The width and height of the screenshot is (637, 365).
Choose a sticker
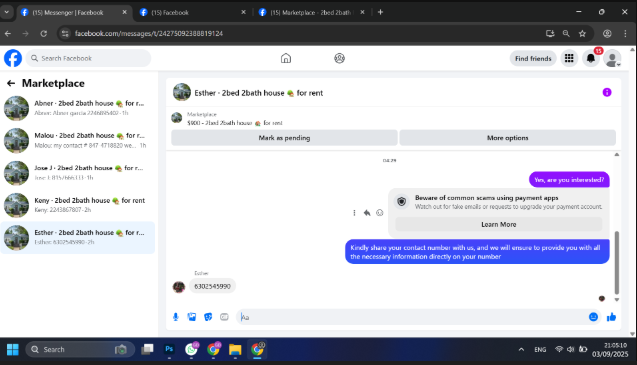click(208, 317)
